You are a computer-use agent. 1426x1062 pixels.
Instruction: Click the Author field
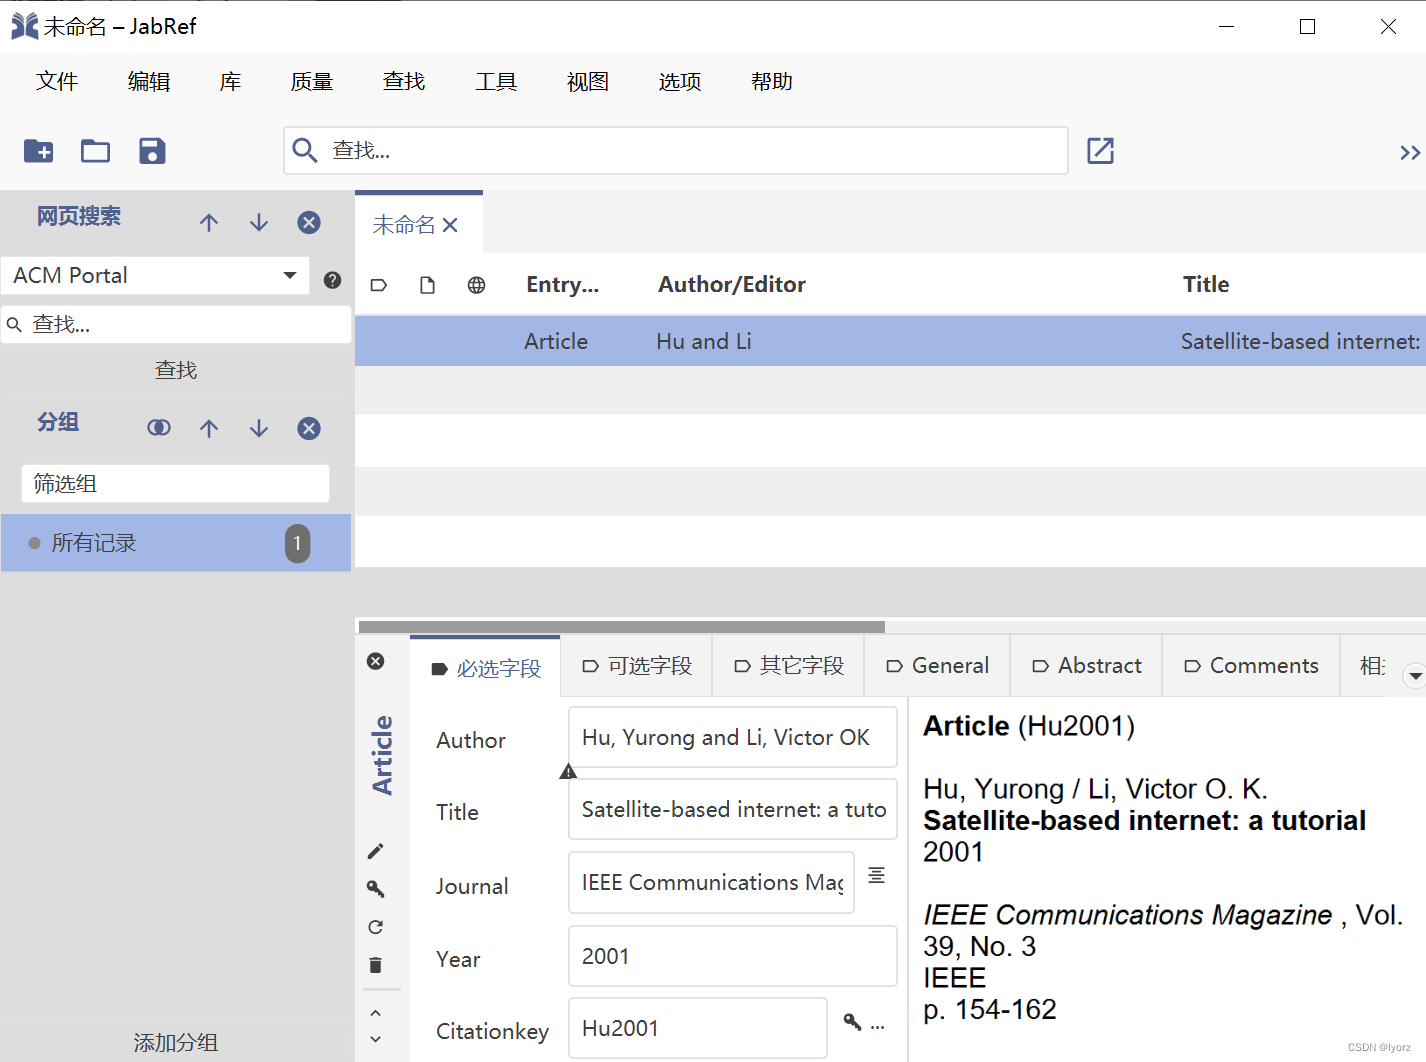click(733, 737)
